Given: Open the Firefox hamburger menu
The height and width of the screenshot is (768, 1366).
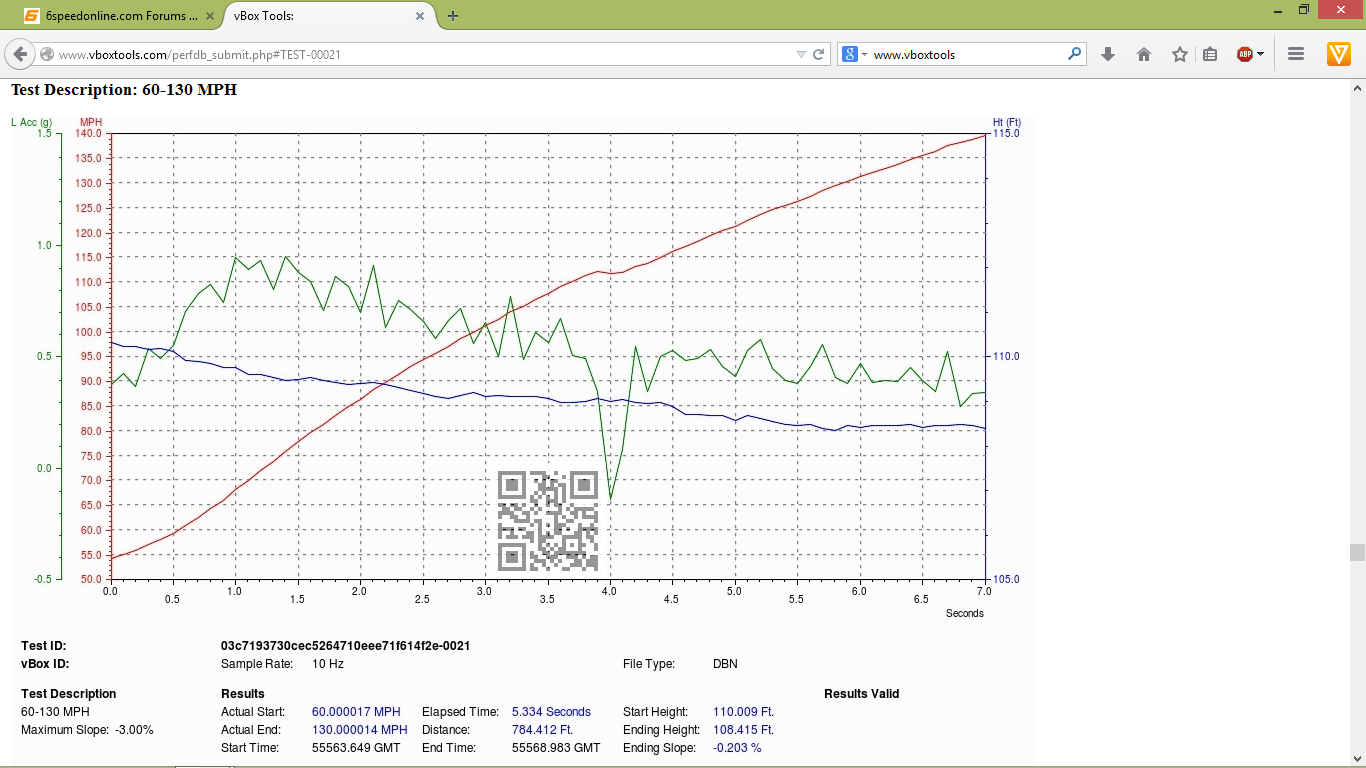Looking at the screenshot, I should (x=1296, y=54).
